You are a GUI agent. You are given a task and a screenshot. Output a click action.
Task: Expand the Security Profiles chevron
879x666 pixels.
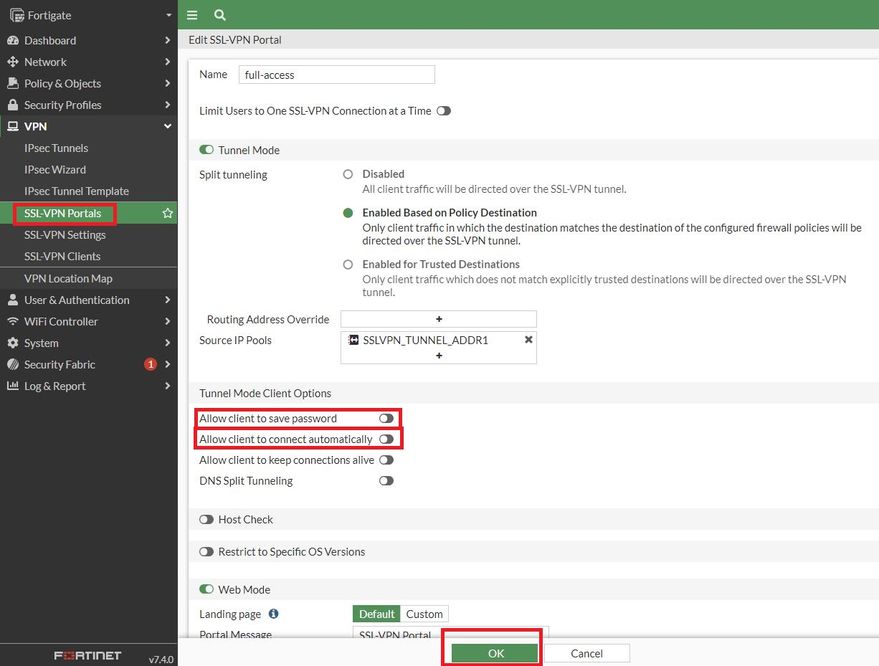[167, 105]
